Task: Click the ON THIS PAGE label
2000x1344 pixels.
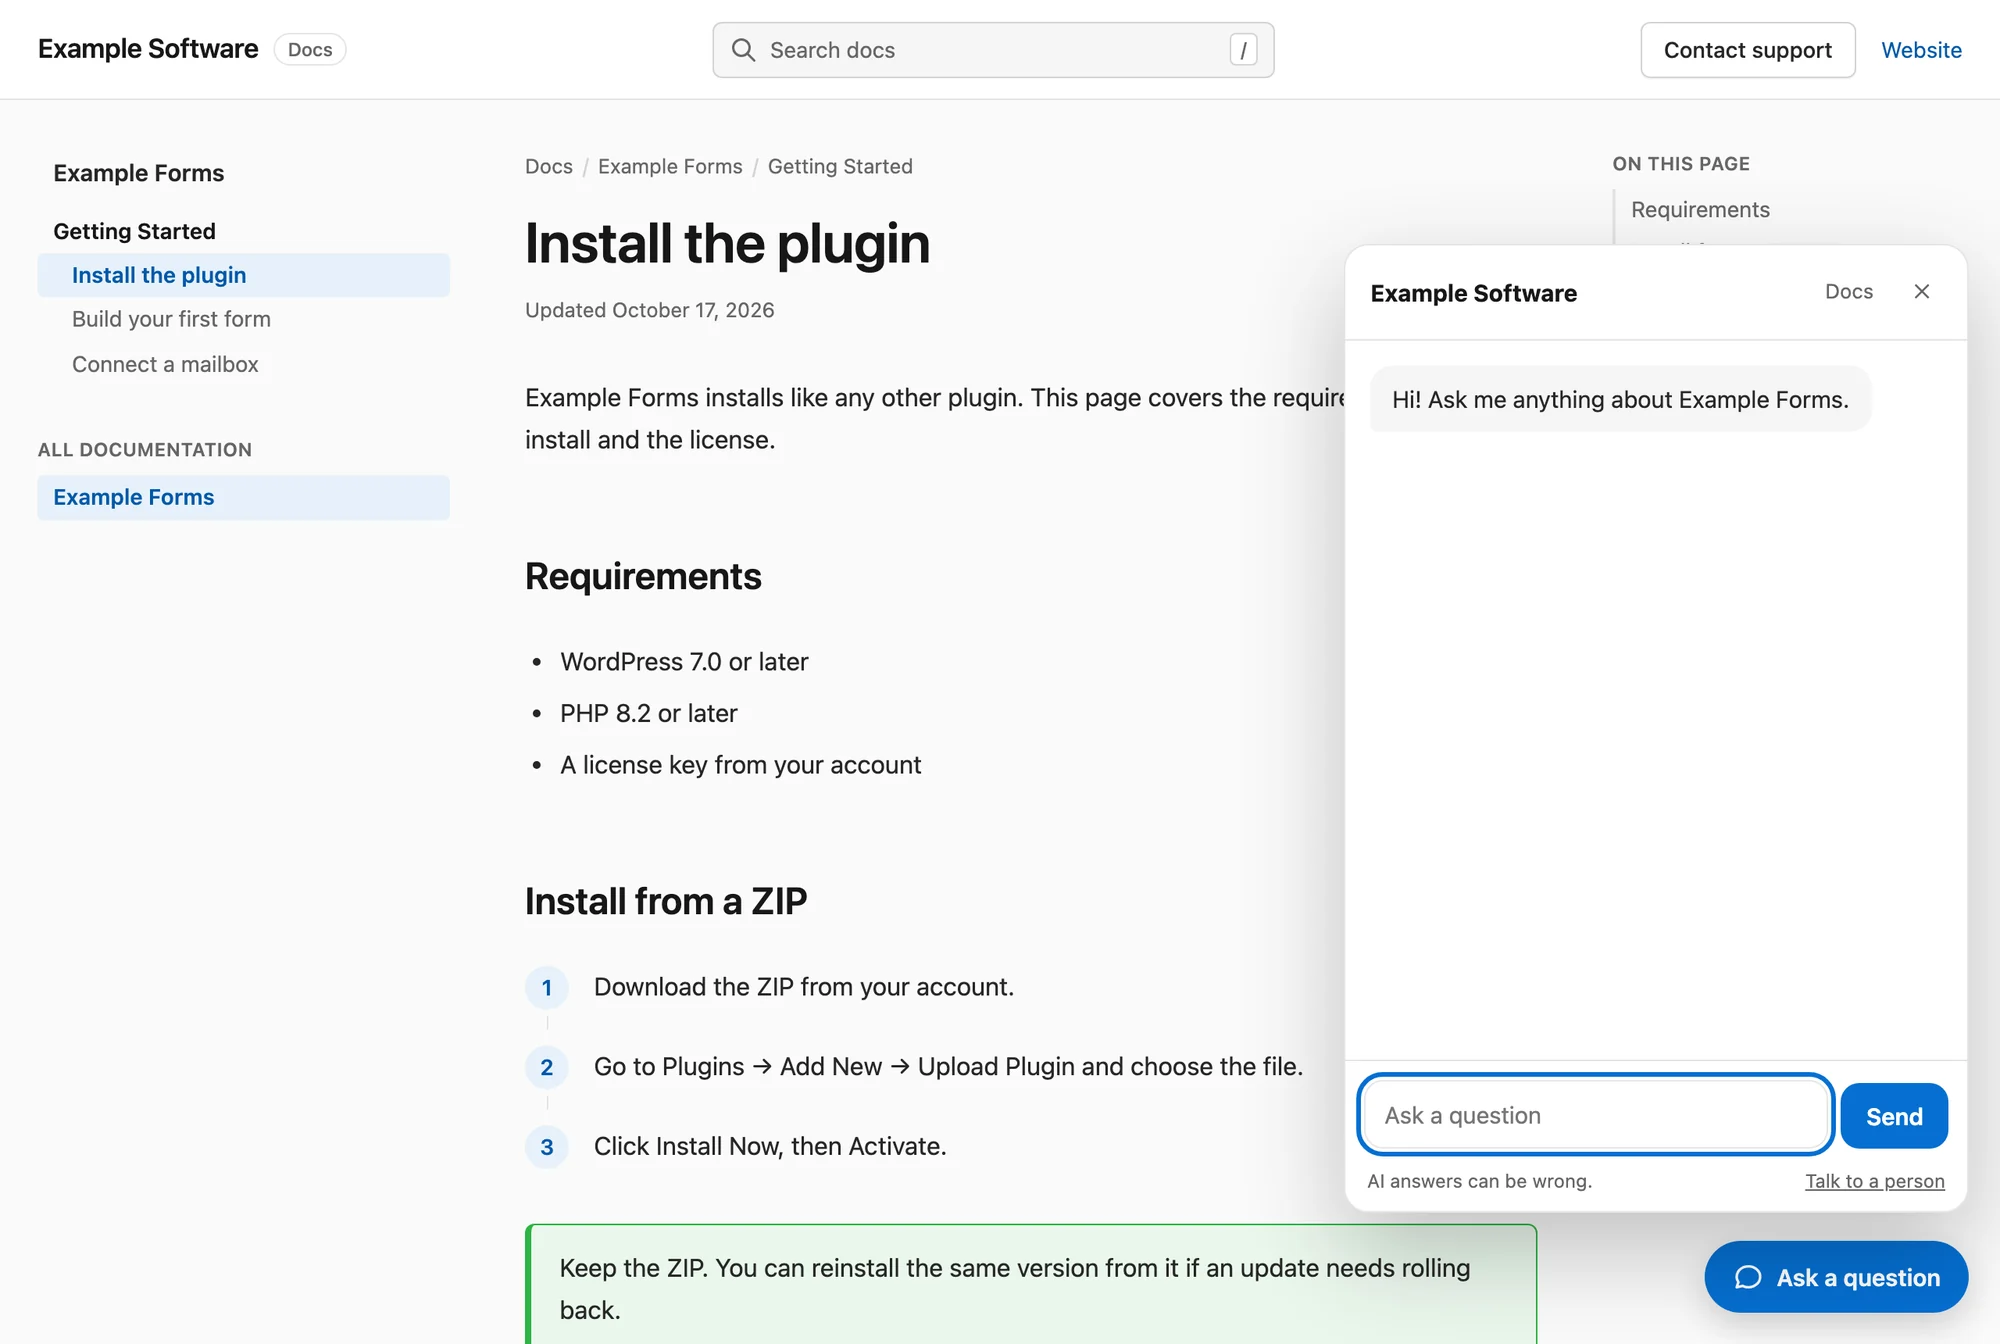Action: [1681, 164]
